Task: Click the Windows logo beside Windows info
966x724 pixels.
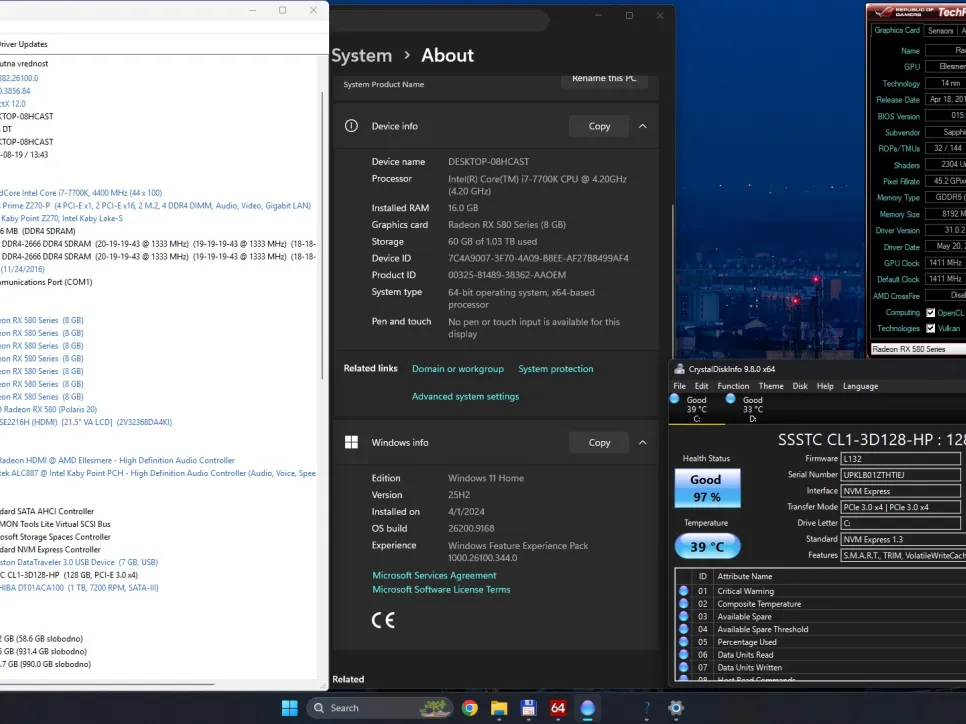Action: pyautogui.click(x=351, y=442)
